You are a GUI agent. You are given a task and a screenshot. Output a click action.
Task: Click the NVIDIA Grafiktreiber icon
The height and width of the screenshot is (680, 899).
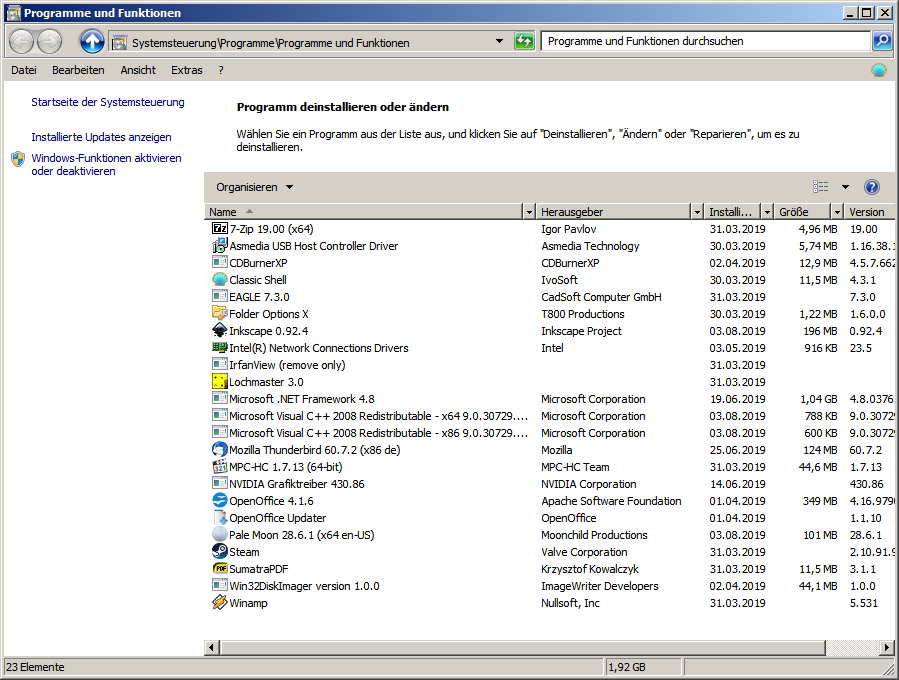pos(220,483)
